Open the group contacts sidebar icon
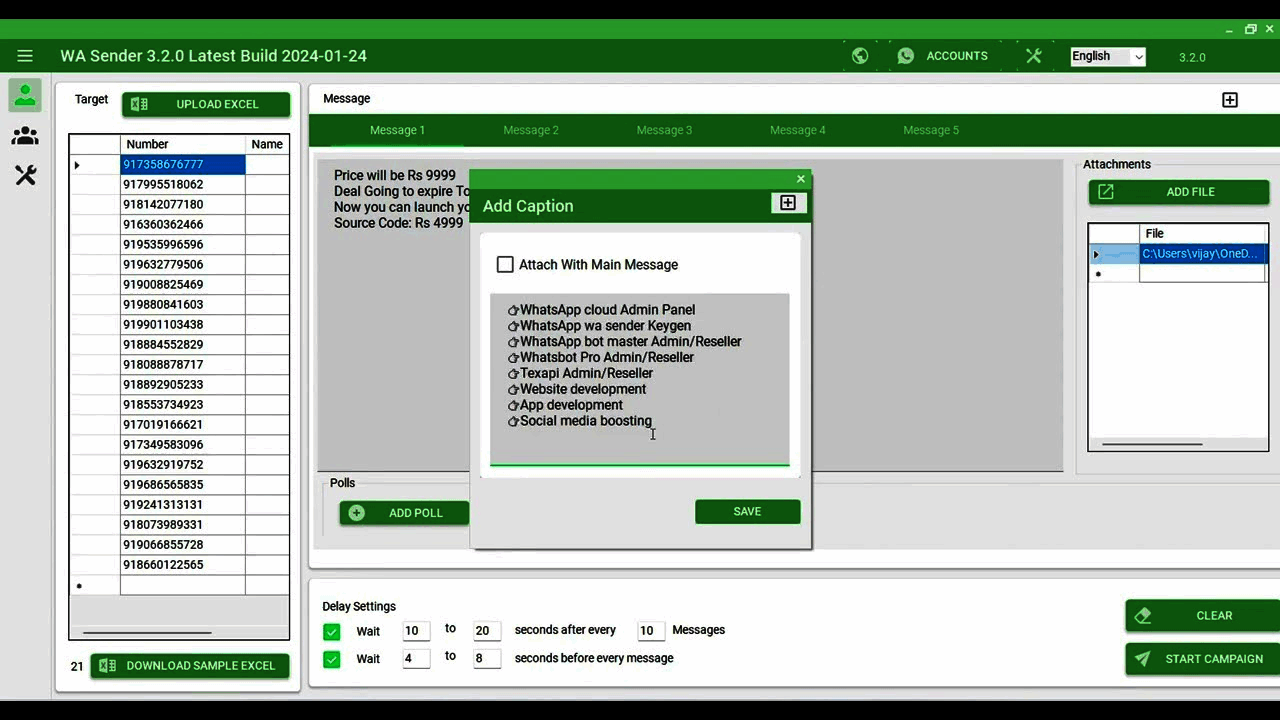Image resolution: width=1280 pixels, height=720 pixels. pyautogui.click(x=24, y=136)
